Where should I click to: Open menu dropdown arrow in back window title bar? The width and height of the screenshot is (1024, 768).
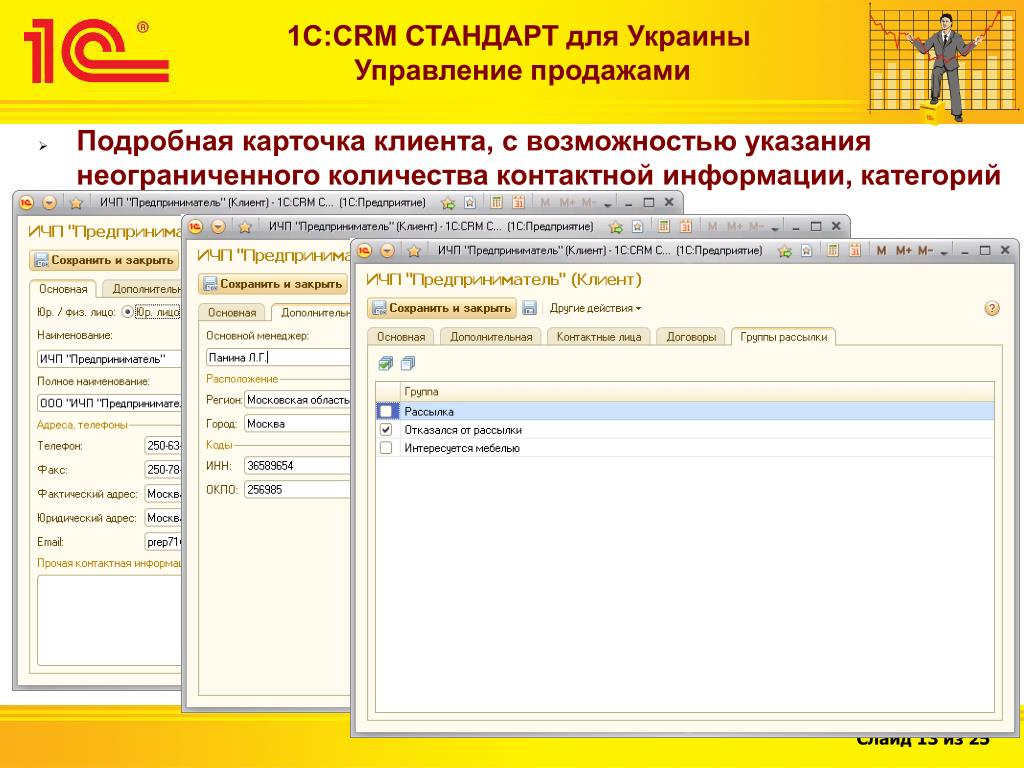(x=50, y=203)
